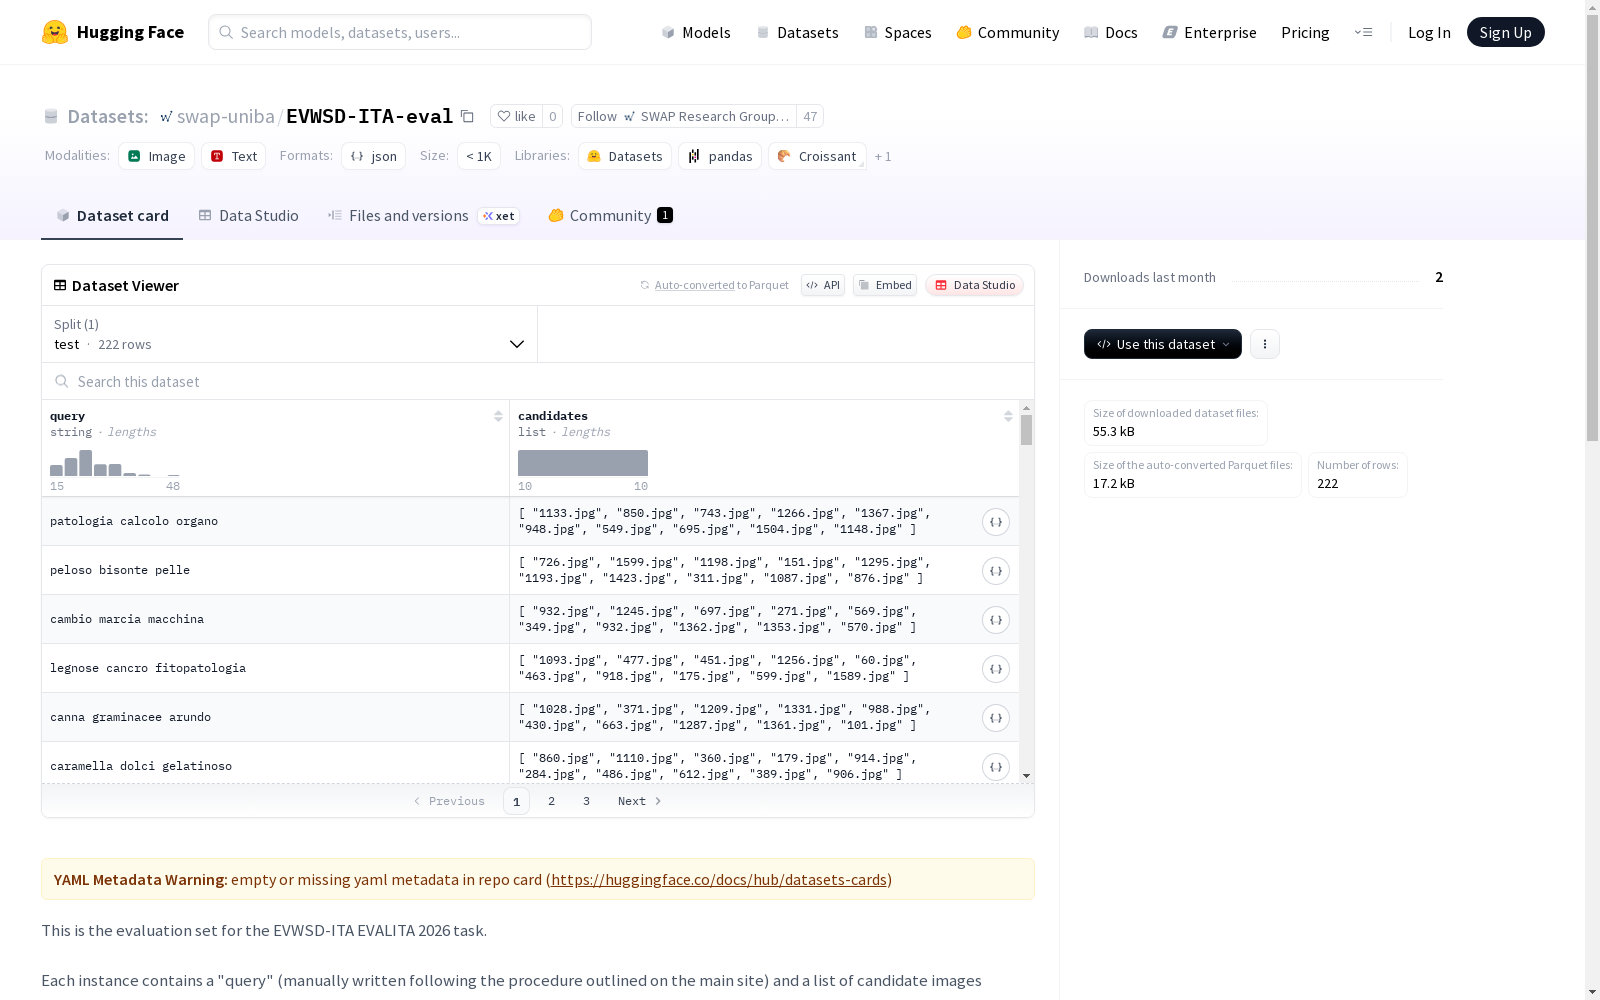Viewport: 1600px width, 1000px height.
Task: Select the Text modality tag
Action: point(234,156)
